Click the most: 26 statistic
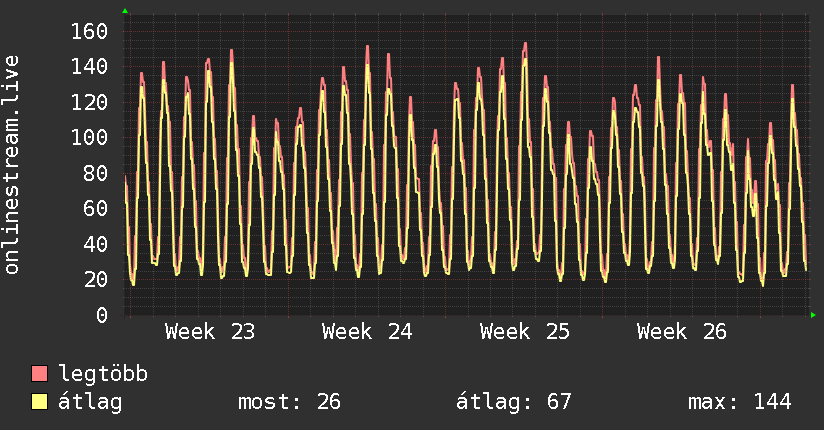 [290, 402]
